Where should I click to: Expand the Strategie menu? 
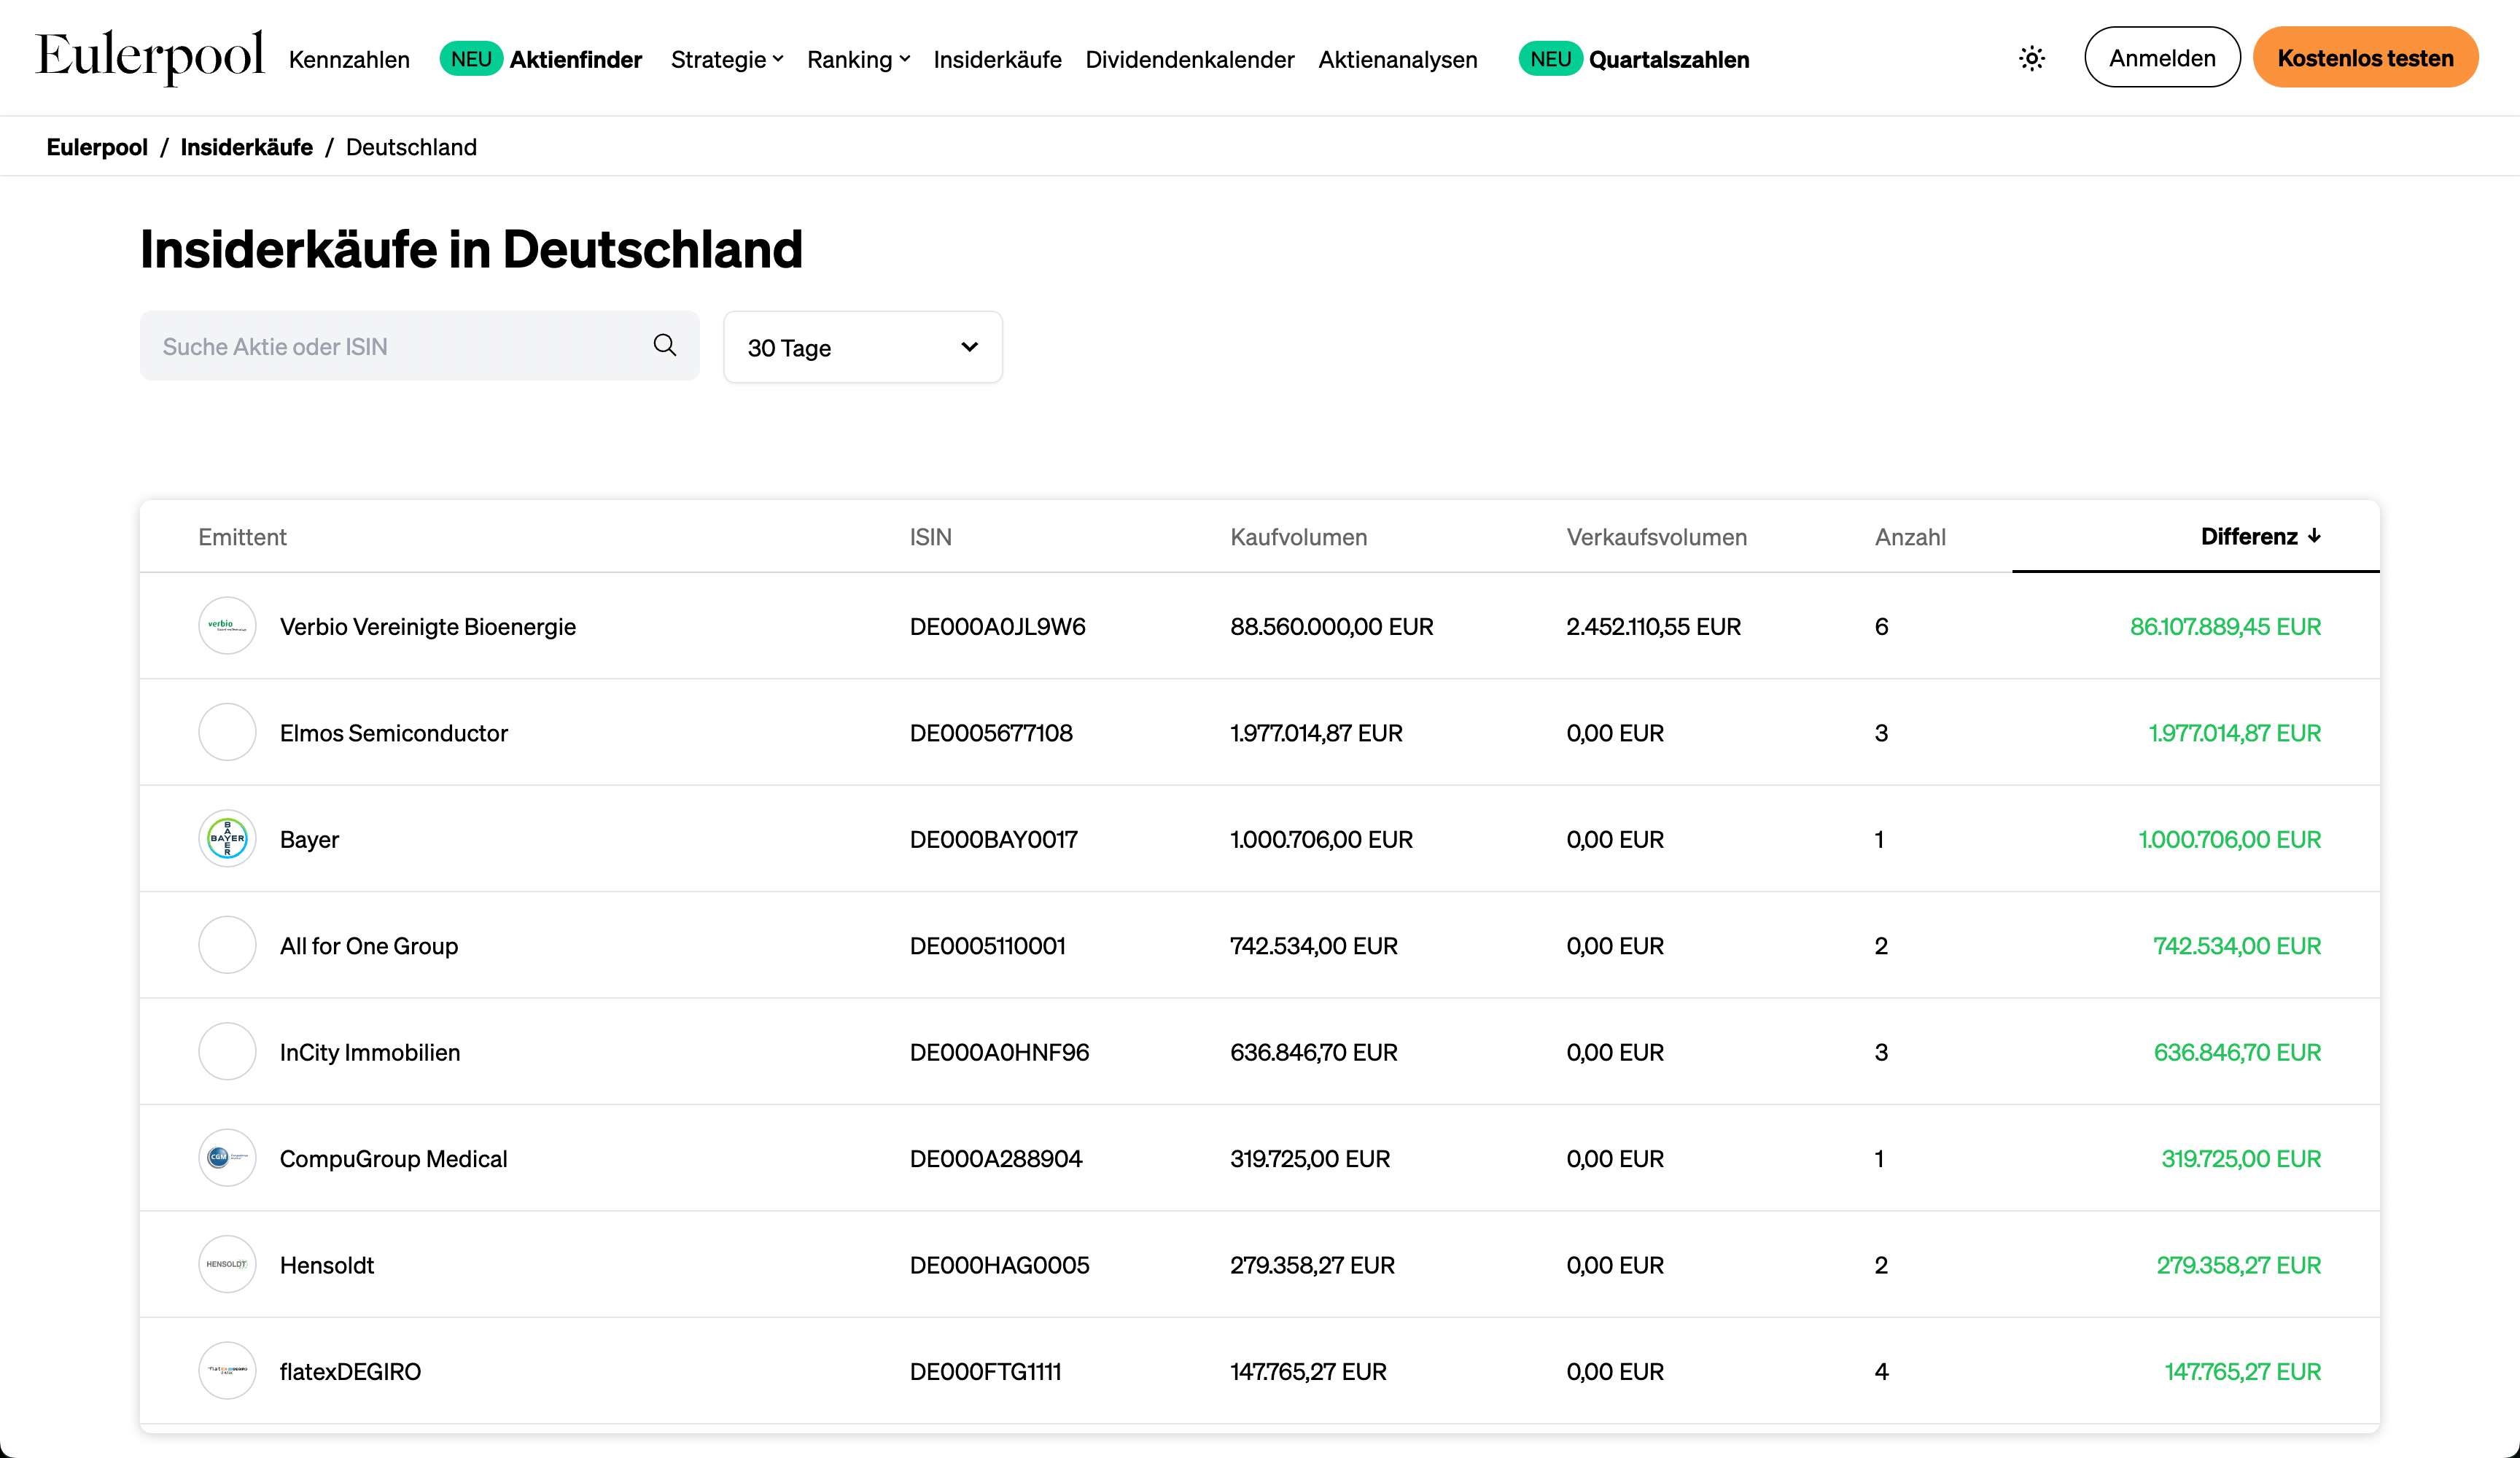[727, 60]
